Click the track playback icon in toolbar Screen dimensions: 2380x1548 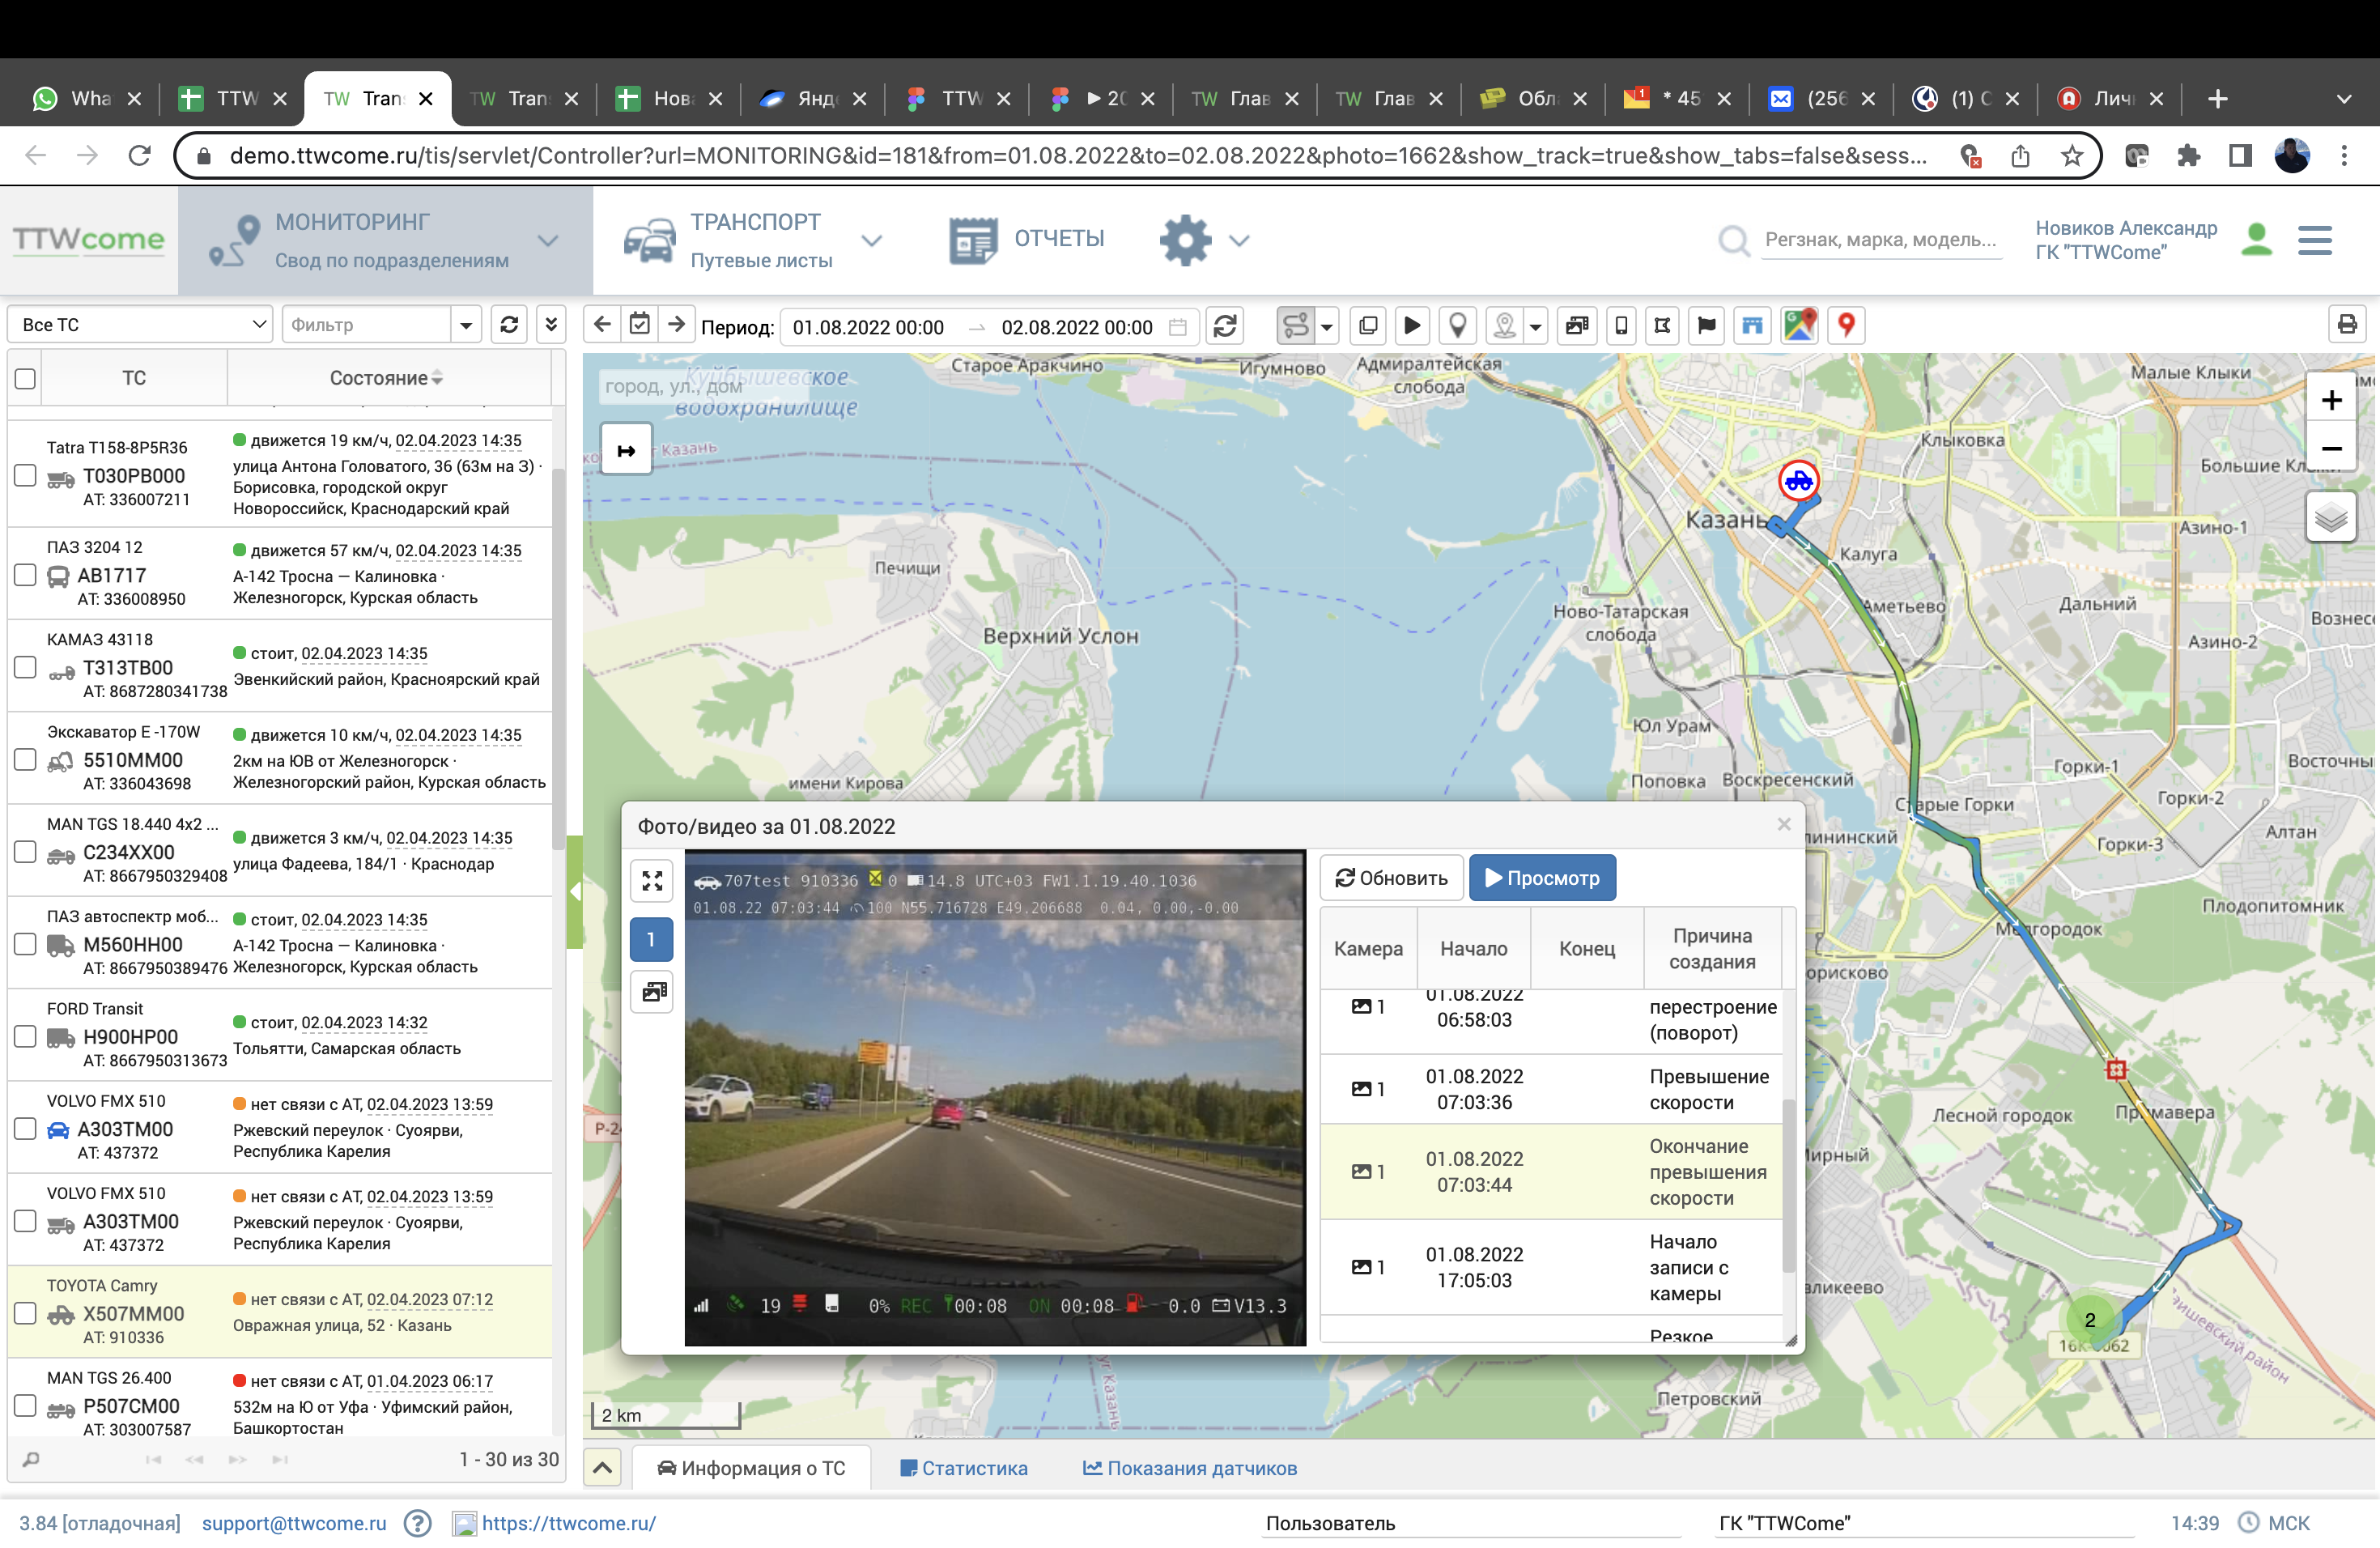[x=1411, y=326]
